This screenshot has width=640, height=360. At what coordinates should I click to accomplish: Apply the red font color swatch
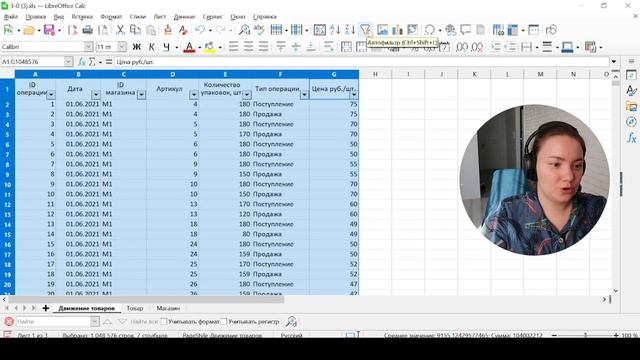point(189,47)
